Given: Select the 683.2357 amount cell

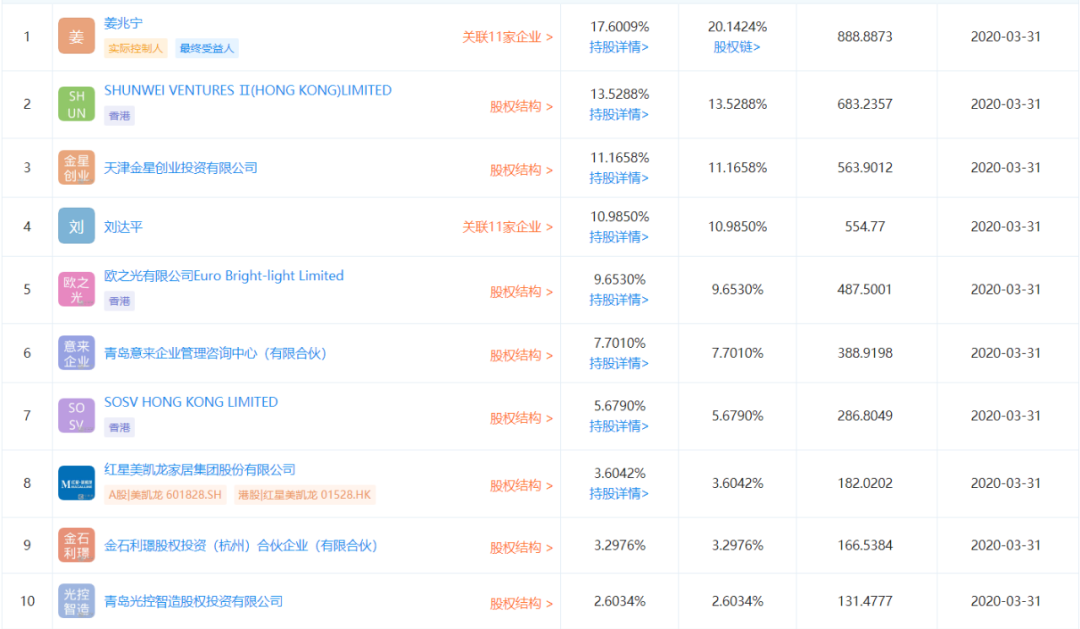Looking at the screenshot, I should [x=865, y=104].
